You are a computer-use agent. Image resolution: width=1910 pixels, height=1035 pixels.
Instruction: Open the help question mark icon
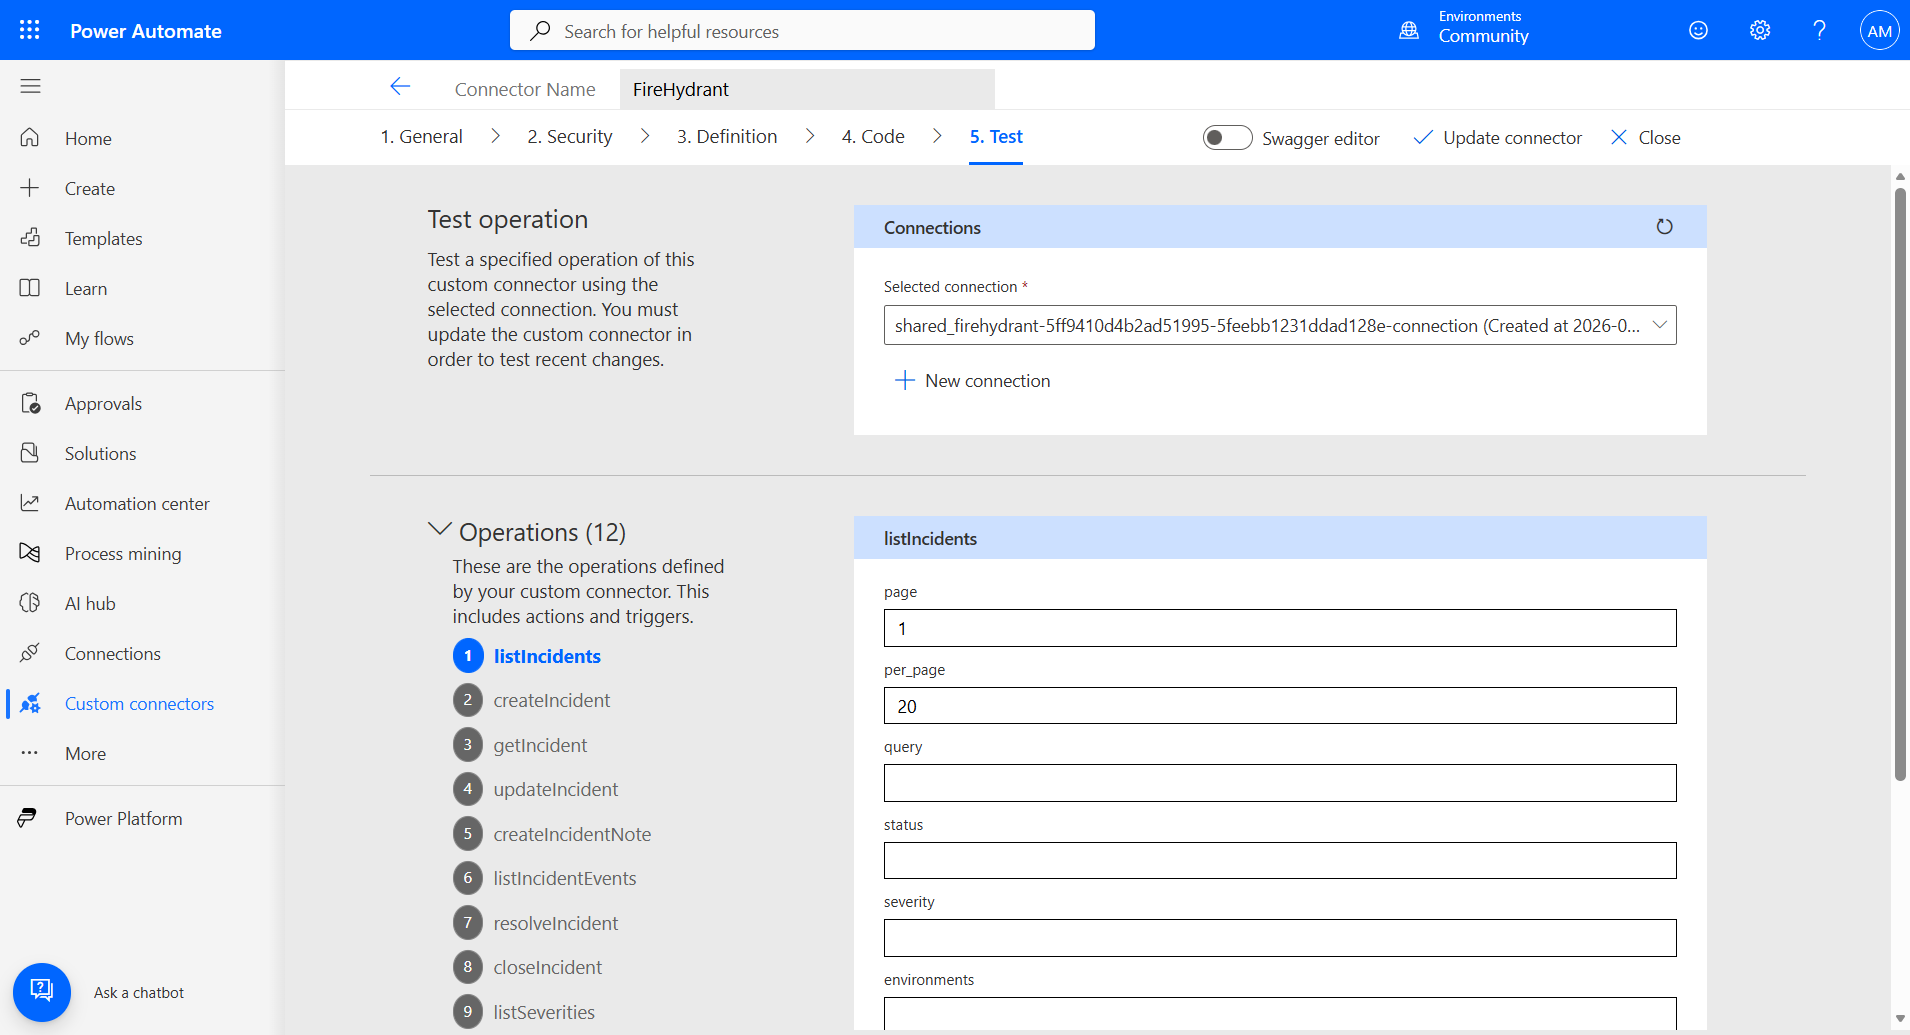[x=1820, y=30]
